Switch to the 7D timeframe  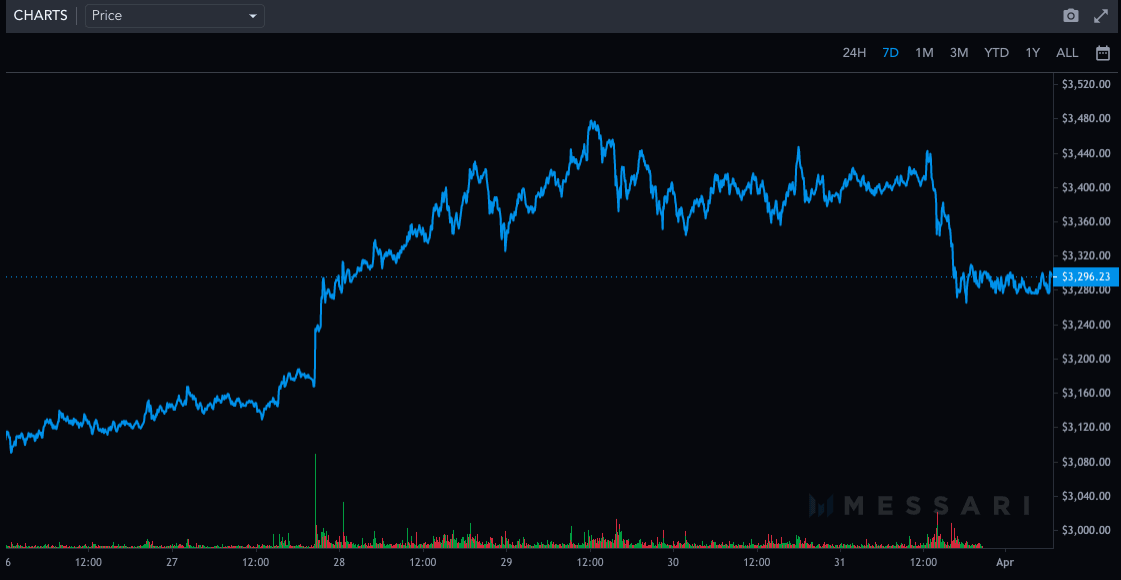coord(890,52)
